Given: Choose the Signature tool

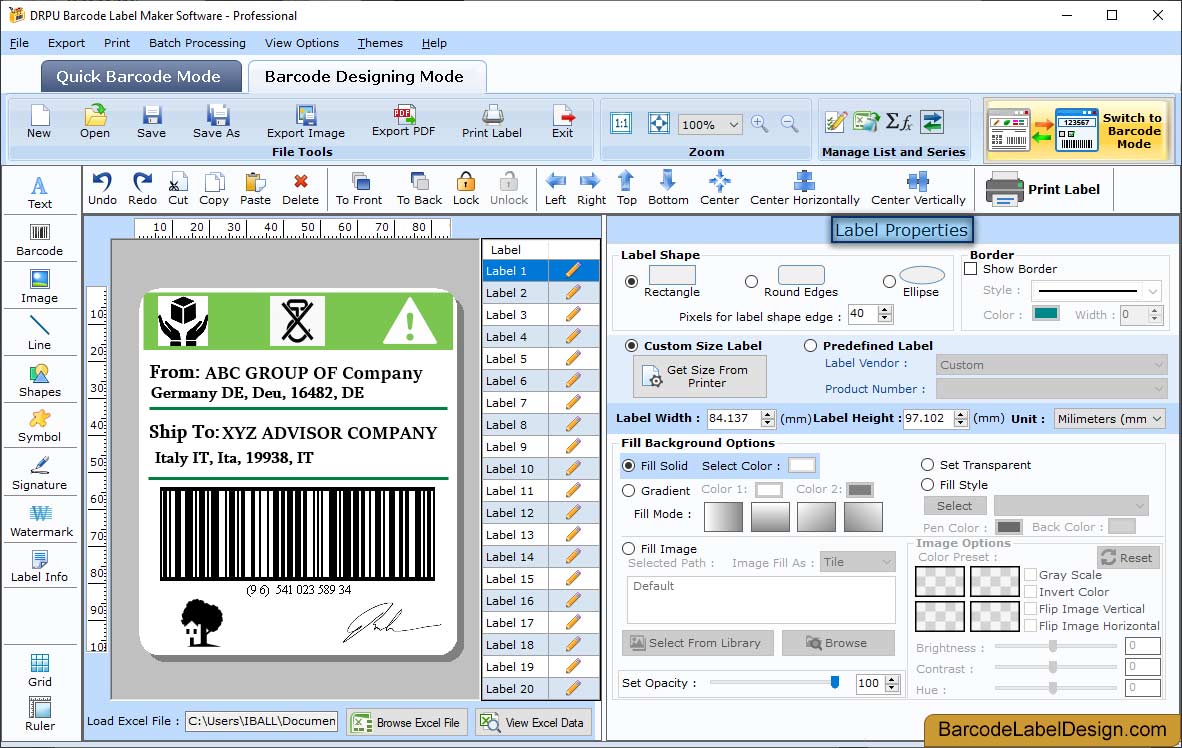Looking at the screenshot, I should tap(39, 474).
